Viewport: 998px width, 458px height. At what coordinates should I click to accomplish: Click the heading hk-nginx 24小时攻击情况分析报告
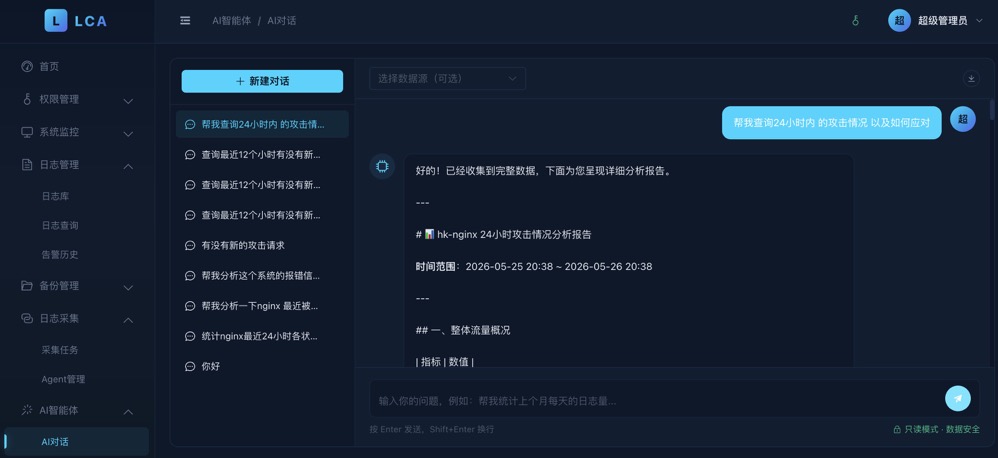pos(503,235)
